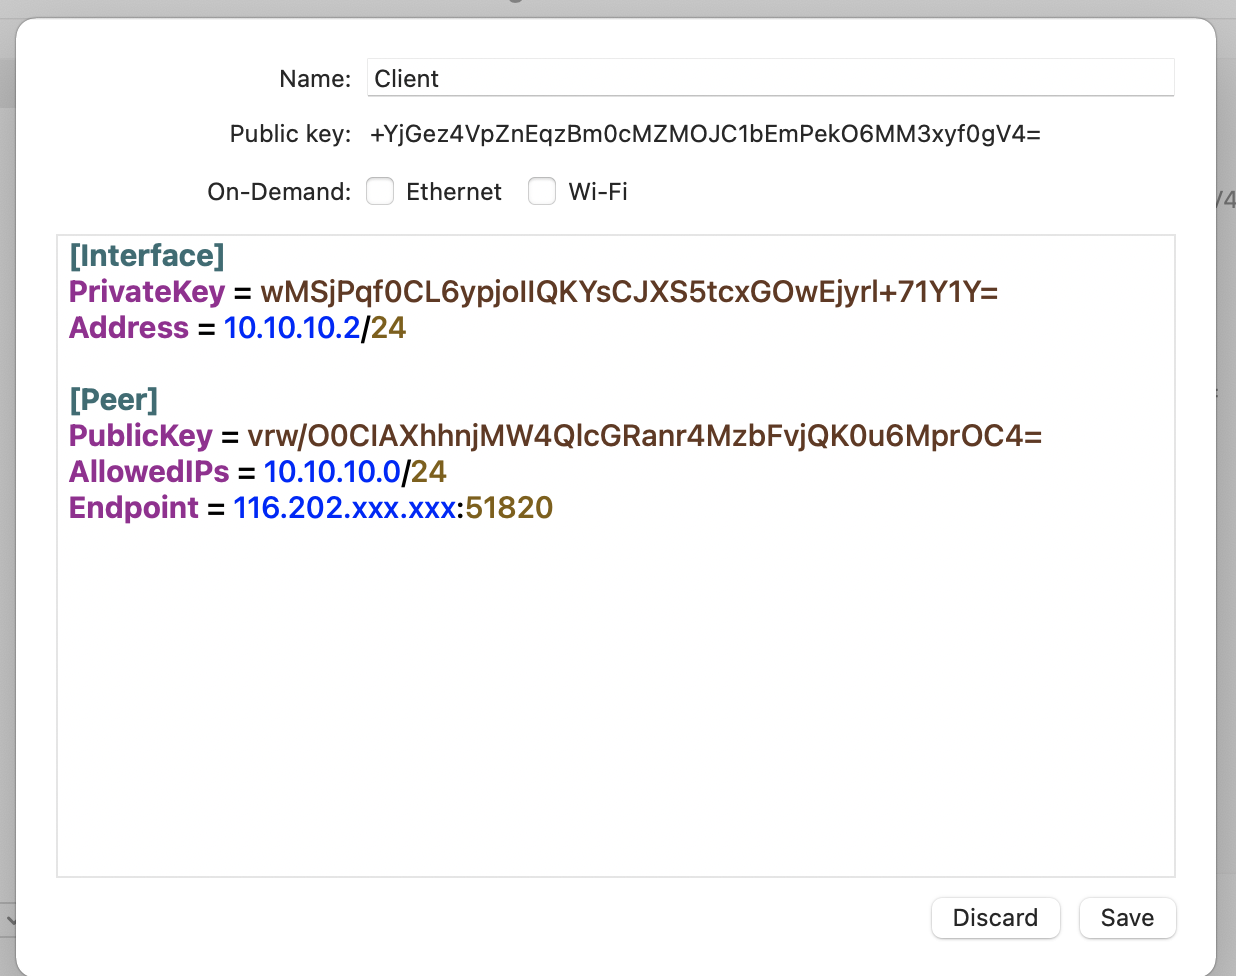This screenshot has width=1236, height=976.
Task: Enable On-Demand for Ethernet checkbox
Action: tap(380, 191)
